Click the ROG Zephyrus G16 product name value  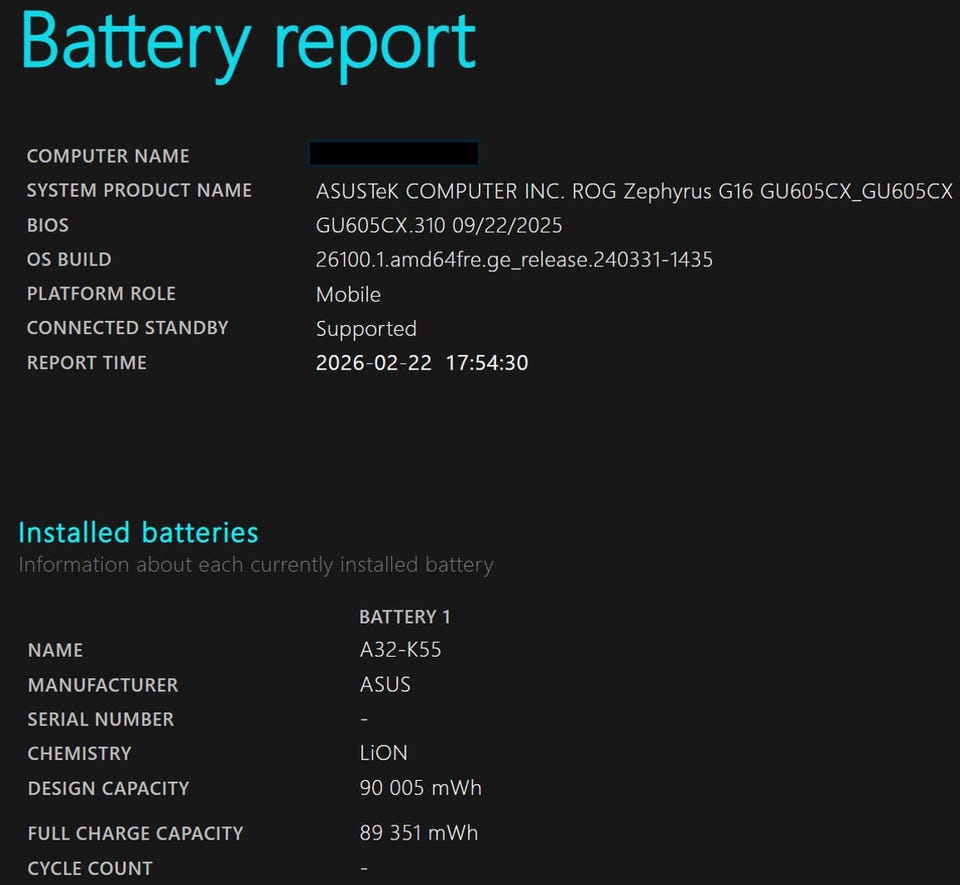click(x=634, y=192)
